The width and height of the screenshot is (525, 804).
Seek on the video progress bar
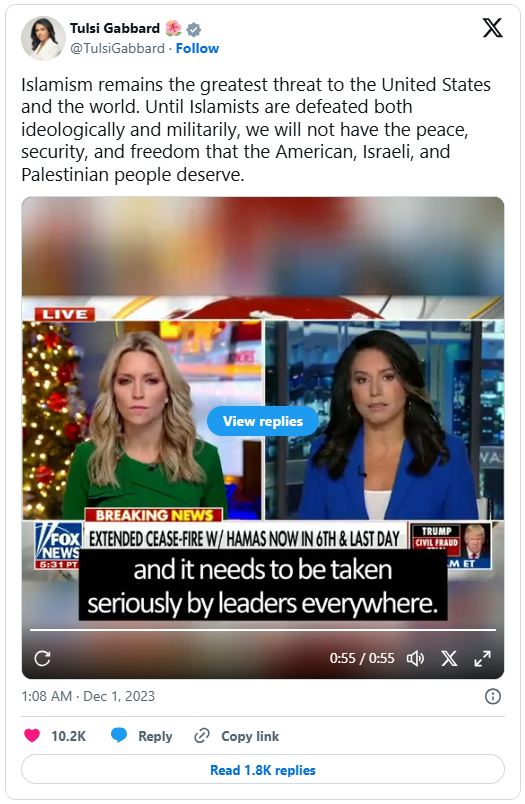(x=262, y=629)
